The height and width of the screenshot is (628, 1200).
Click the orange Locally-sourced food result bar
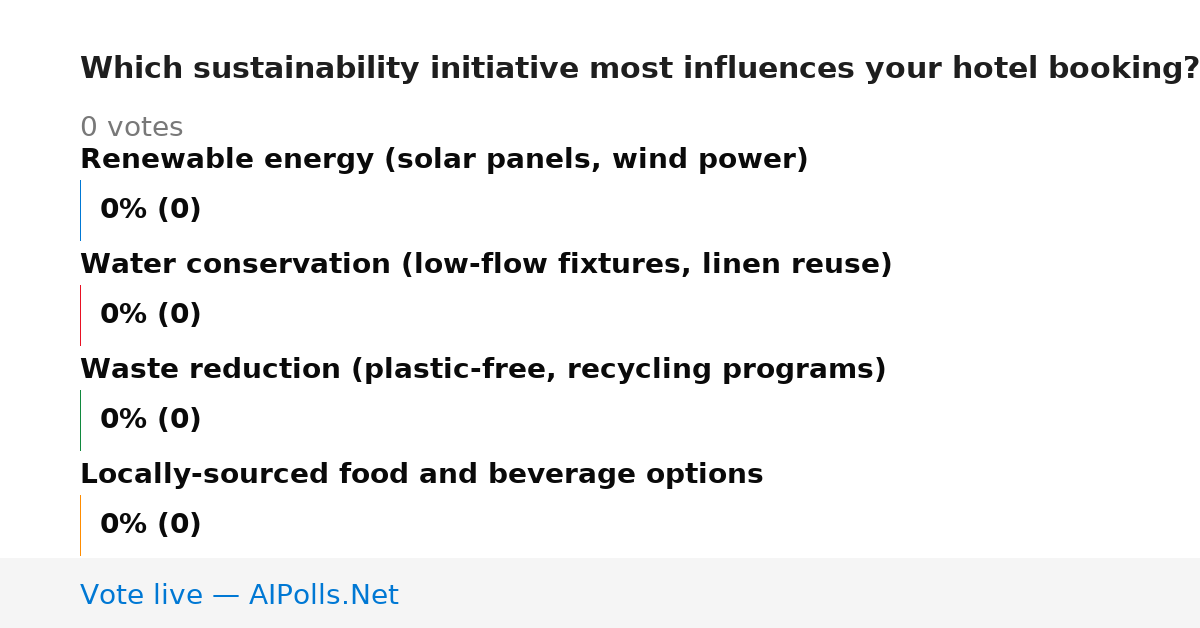tap(80, 525)
